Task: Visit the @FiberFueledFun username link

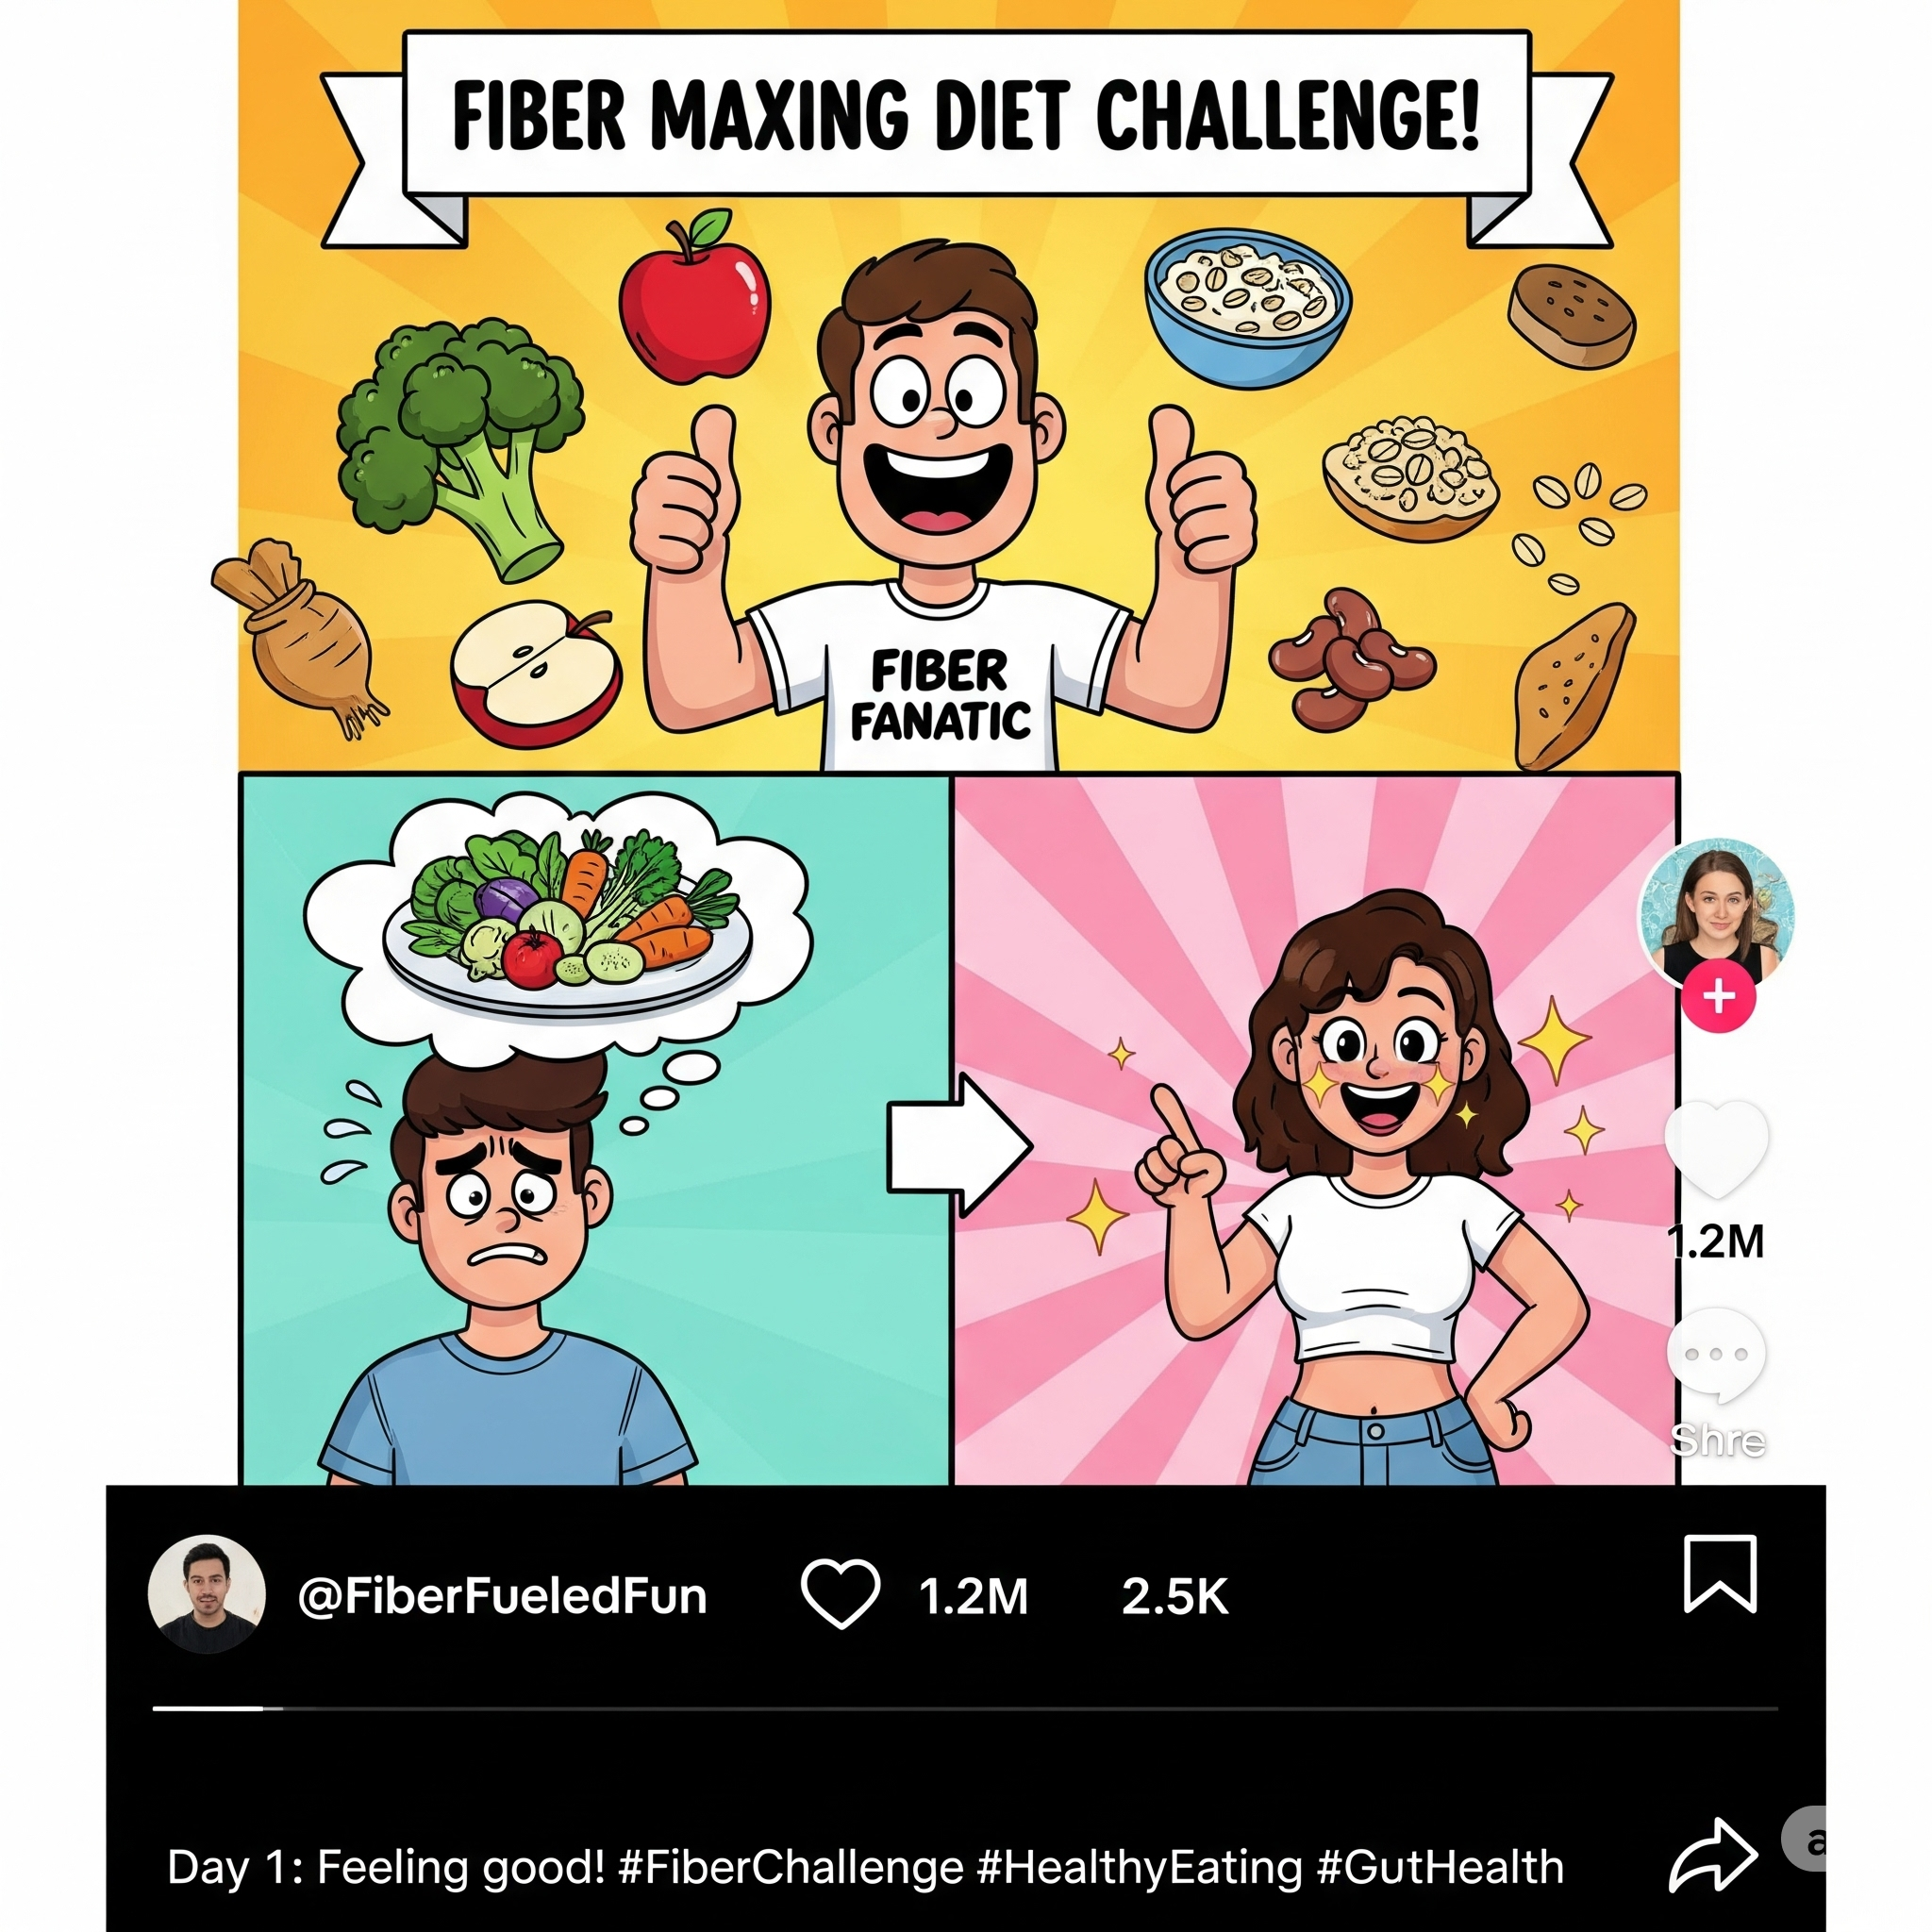Action: [502, 1596]
